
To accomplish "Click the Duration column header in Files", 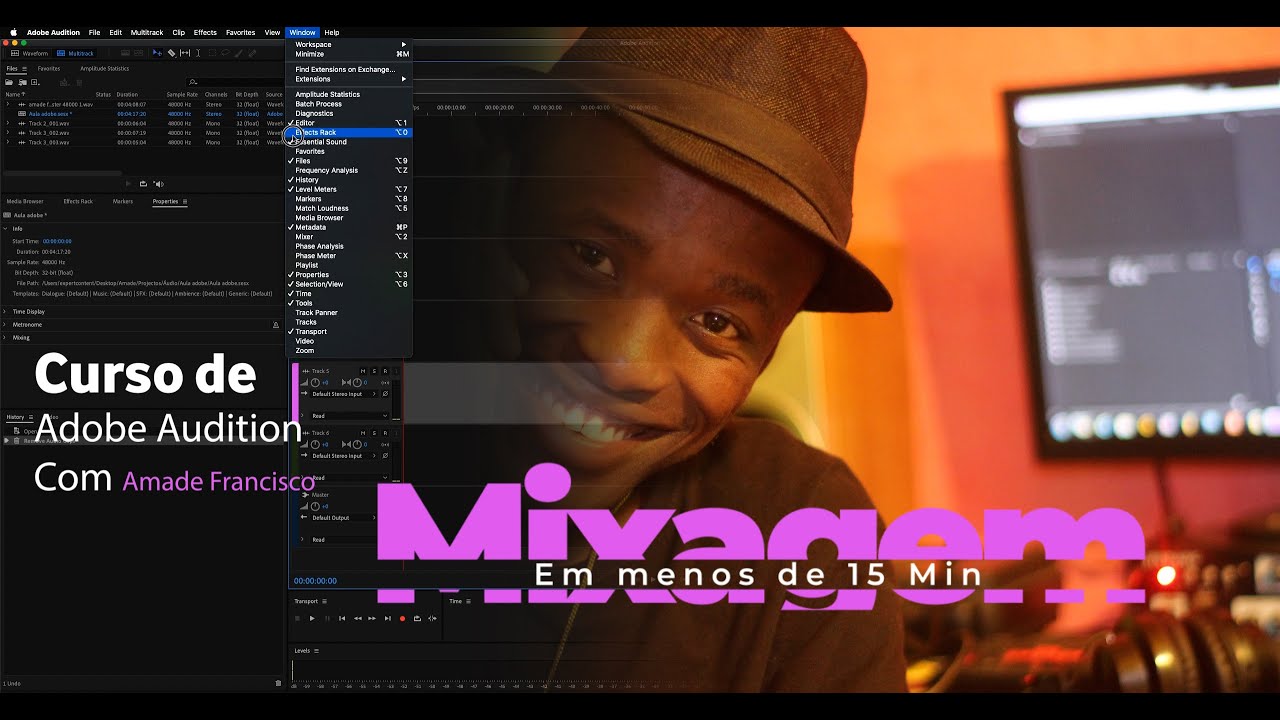I will click(127, 94).
